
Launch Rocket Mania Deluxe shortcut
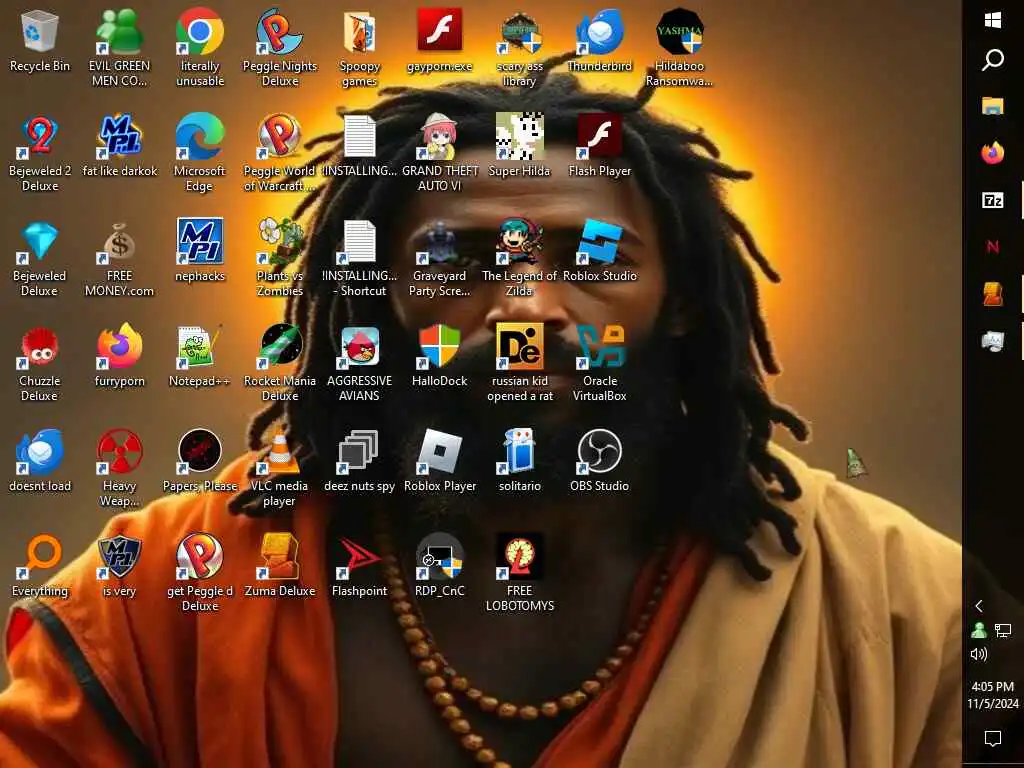coord(280,347)
